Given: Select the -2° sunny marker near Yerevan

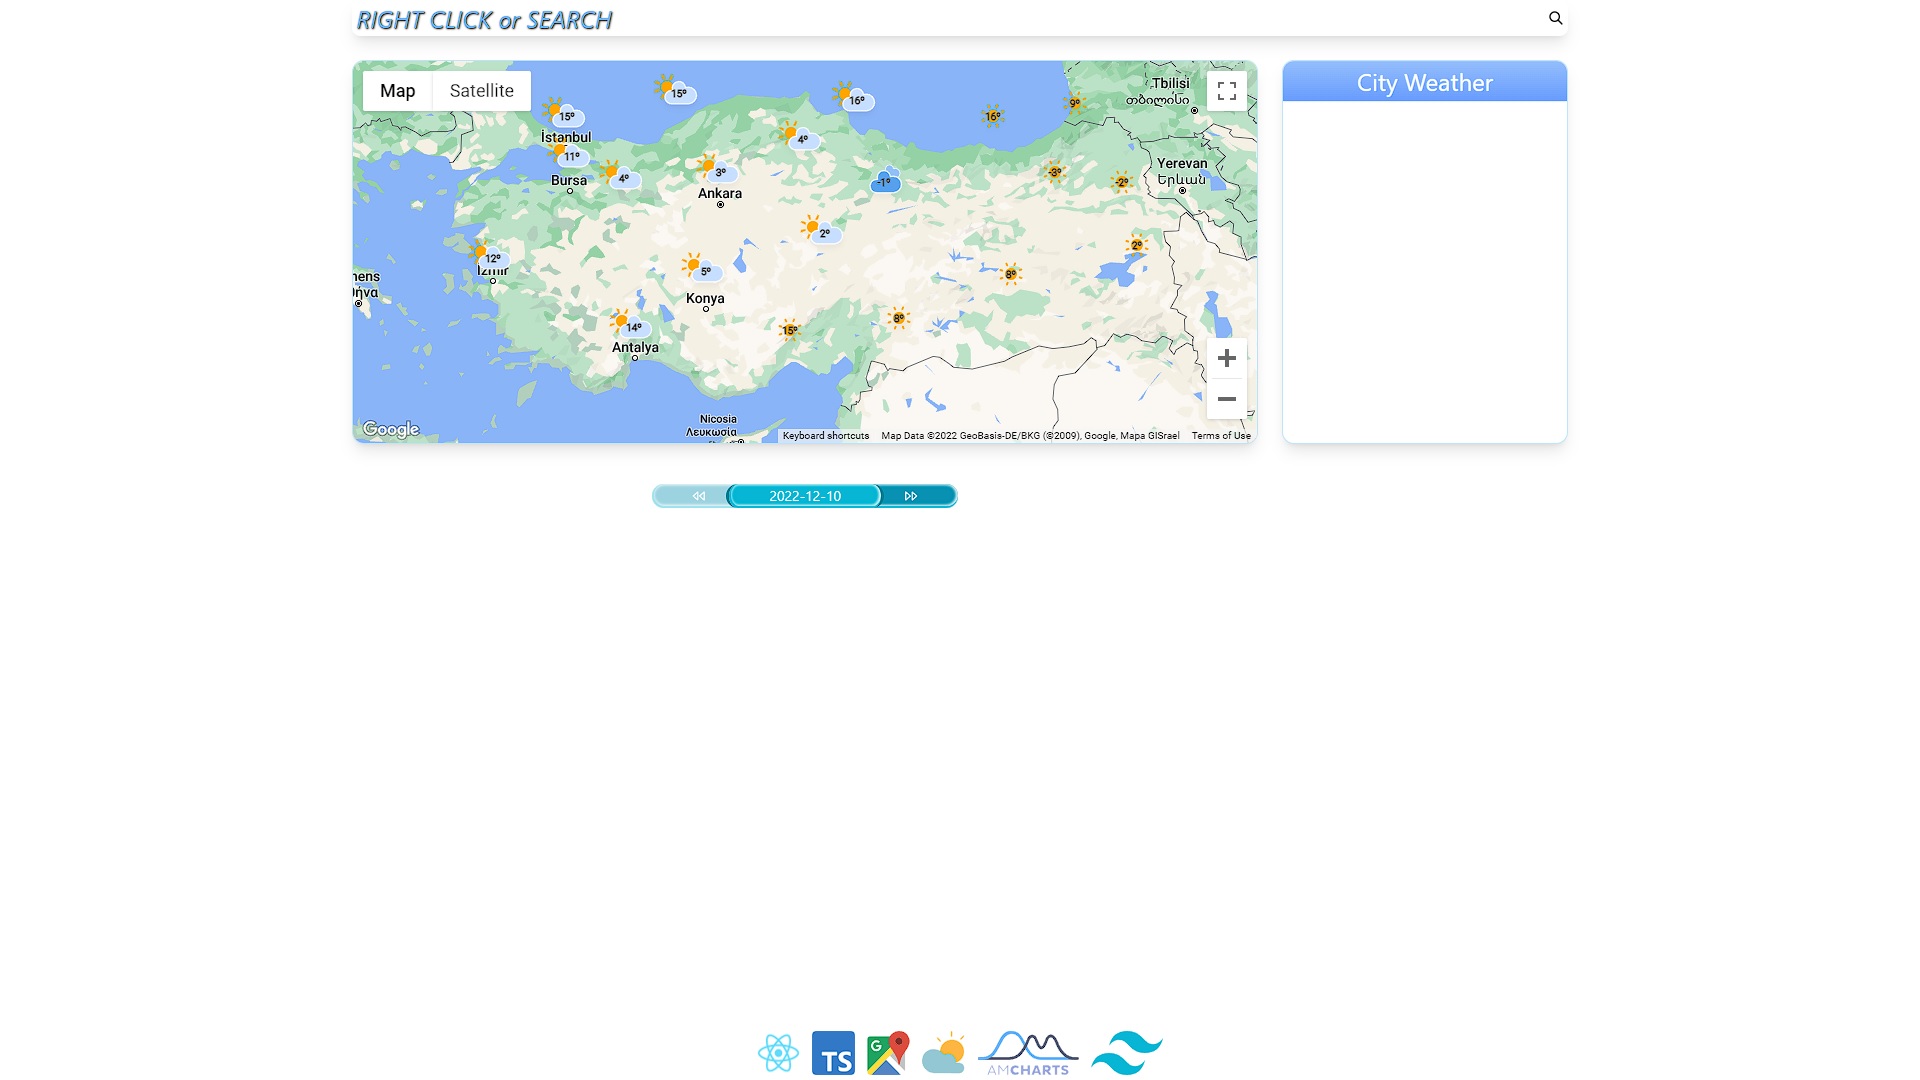Looking at the screenshot, I should (x=1122, y=182).
